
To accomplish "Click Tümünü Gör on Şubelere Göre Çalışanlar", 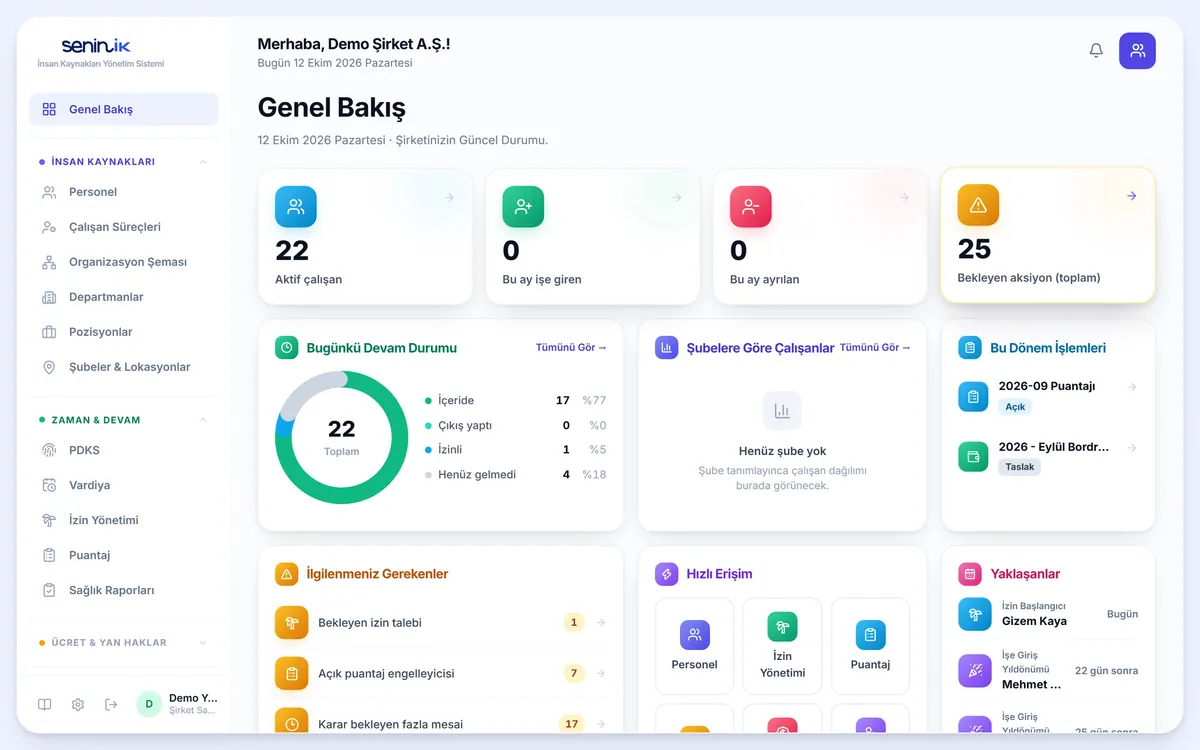I will (x=875, y=348).
